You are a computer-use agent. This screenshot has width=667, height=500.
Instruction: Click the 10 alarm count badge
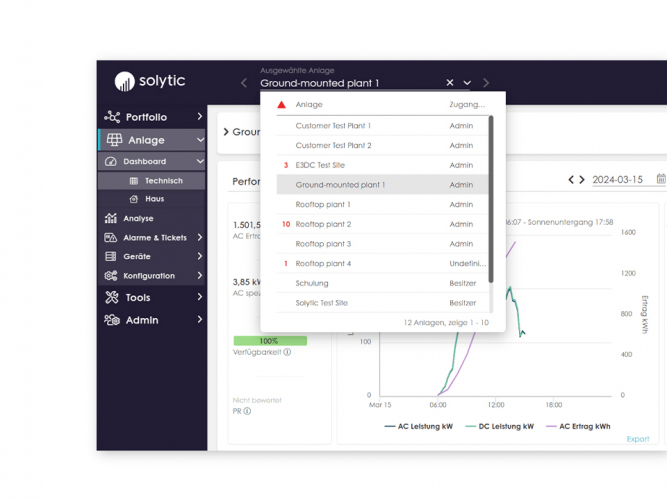tap(286, 224)
